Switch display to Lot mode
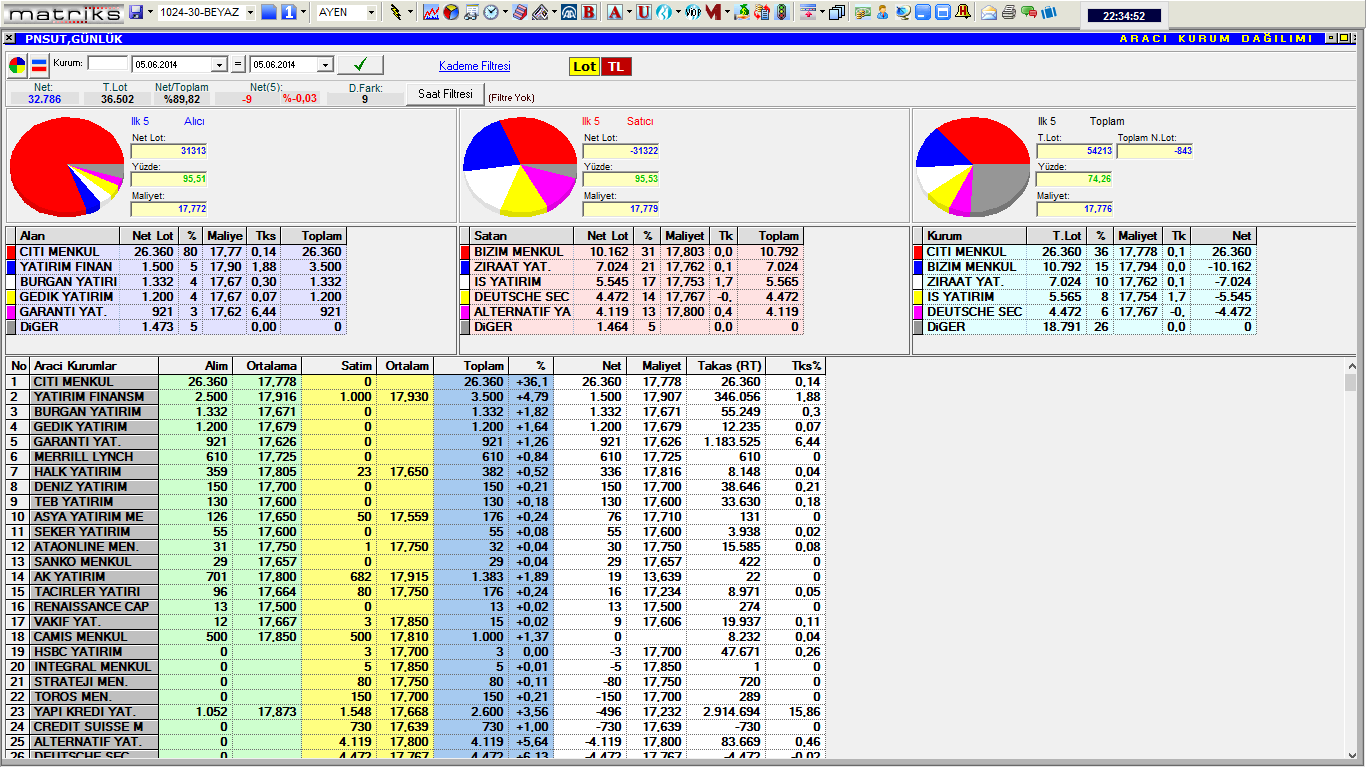The height and width of the screenshot is (768, 1366). 584,66
